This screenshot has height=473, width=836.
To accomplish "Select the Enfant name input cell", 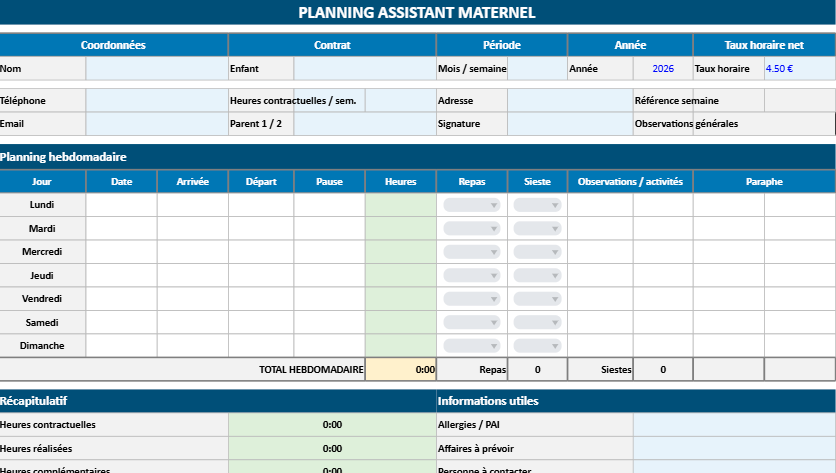I will tap(364, 69).
